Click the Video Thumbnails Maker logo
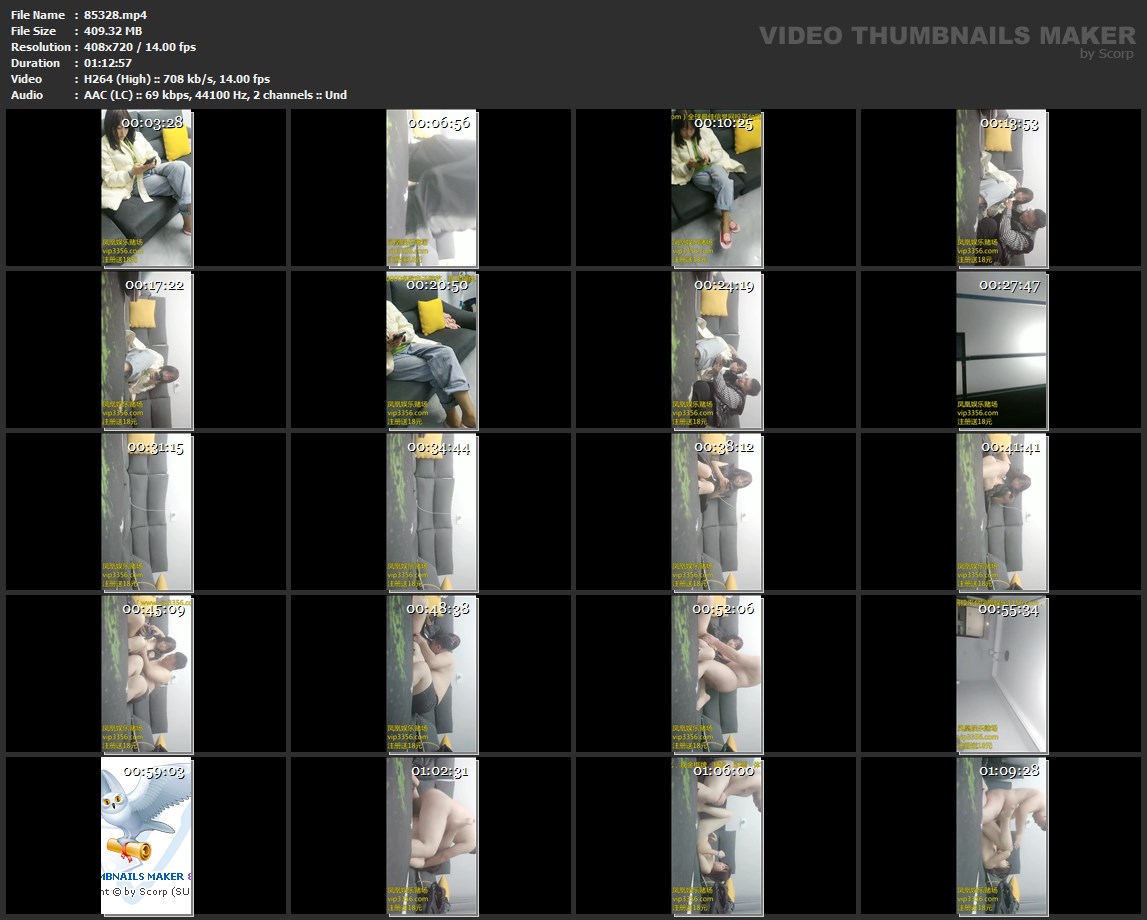1147x920 pixels. point(946,35)
